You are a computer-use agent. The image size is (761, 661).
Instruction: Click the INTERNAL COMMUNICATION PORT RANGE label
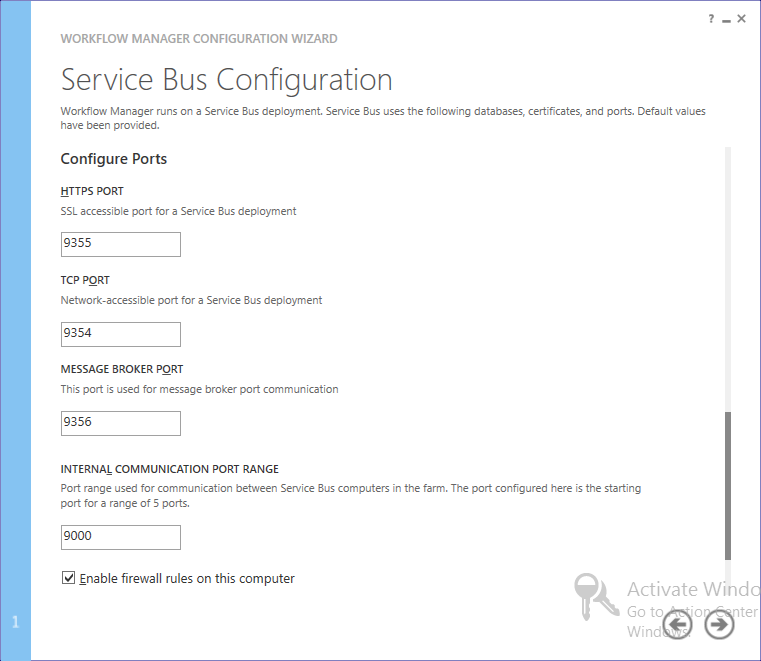(169, 469)
